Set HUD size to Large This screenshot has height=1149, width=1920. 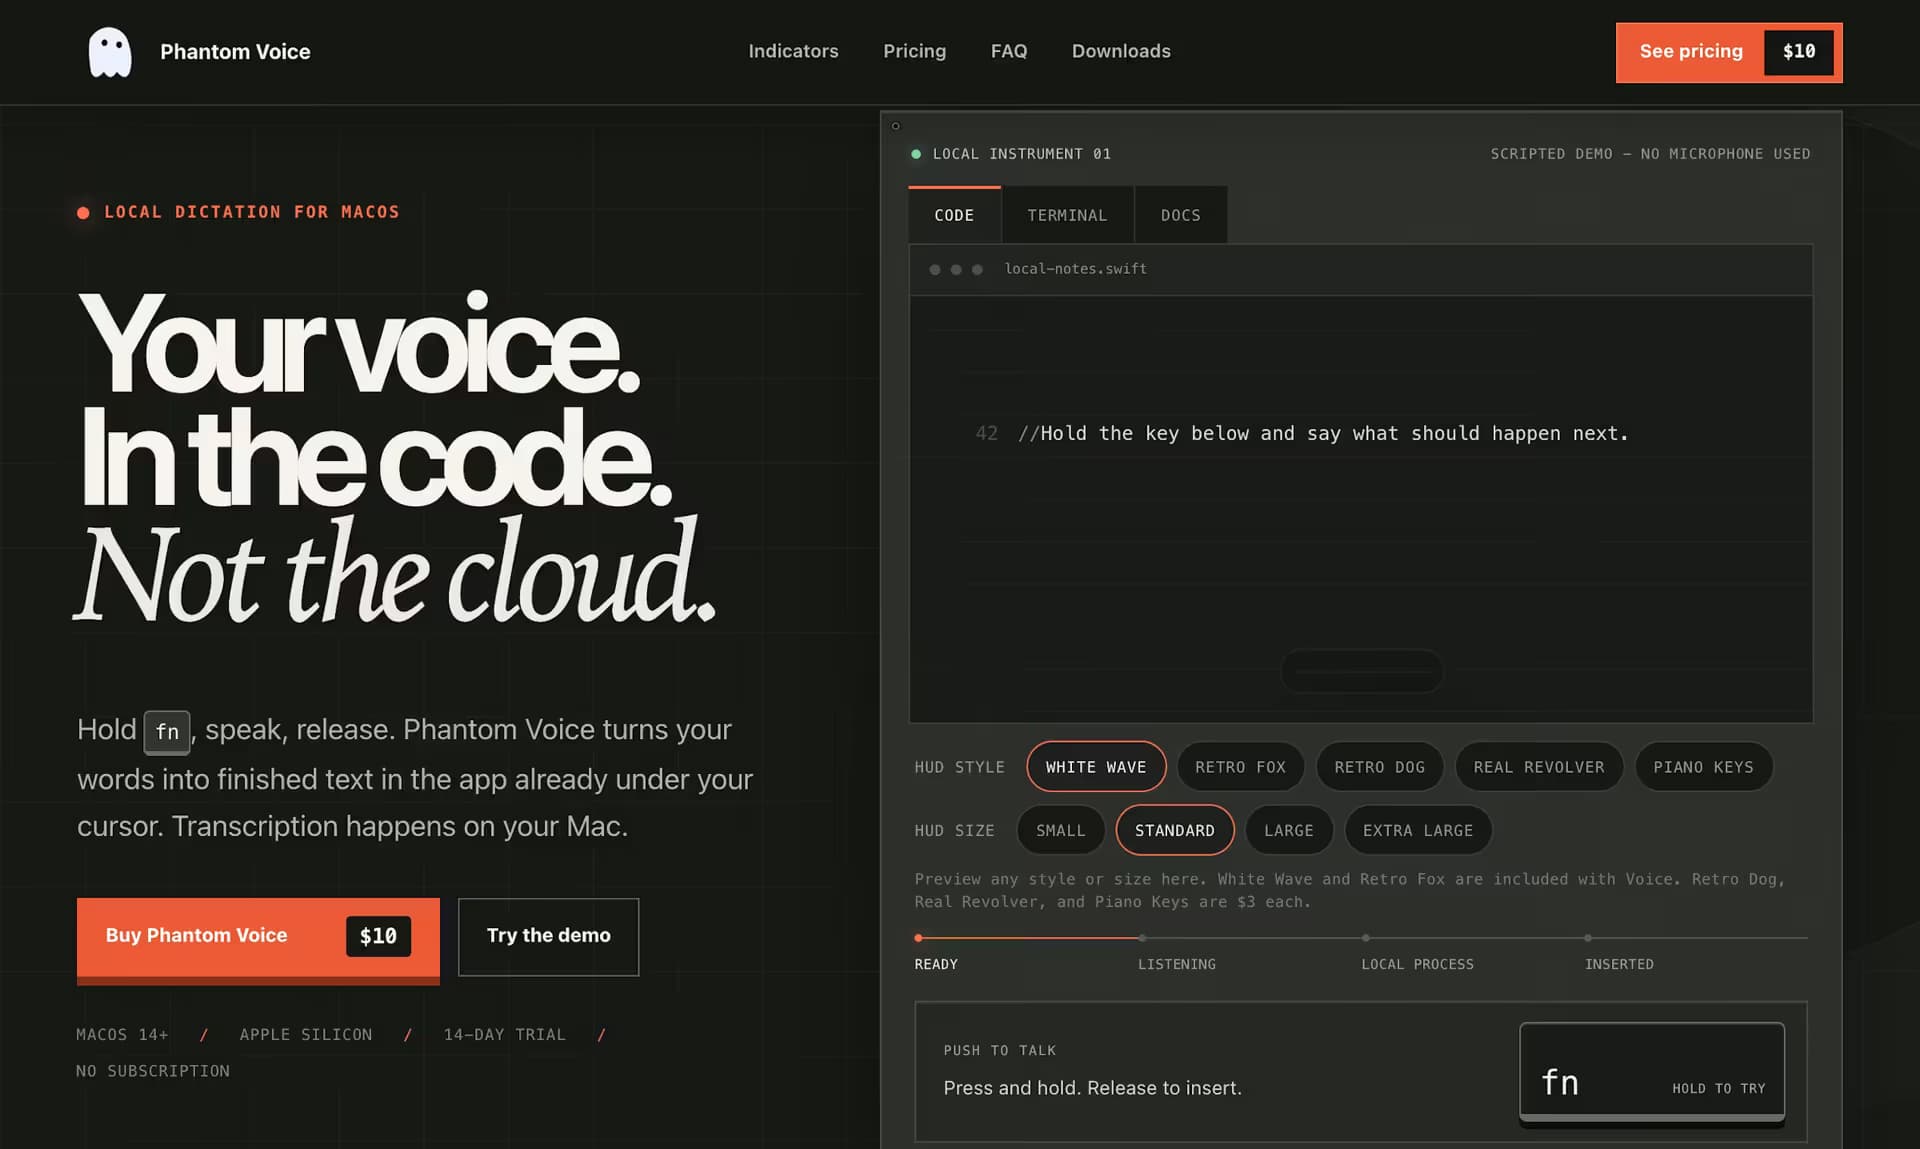(x=1288, y=830)
